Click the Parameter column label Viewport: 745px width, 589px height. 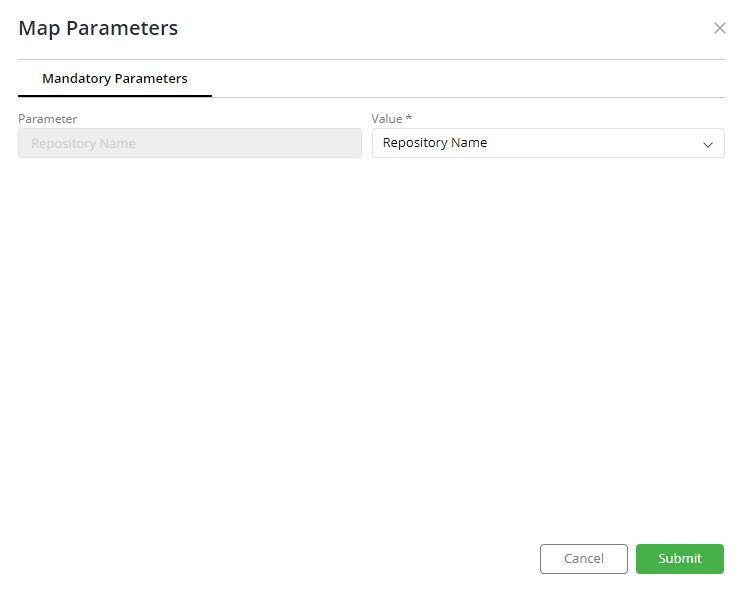[x=48, y=119]
